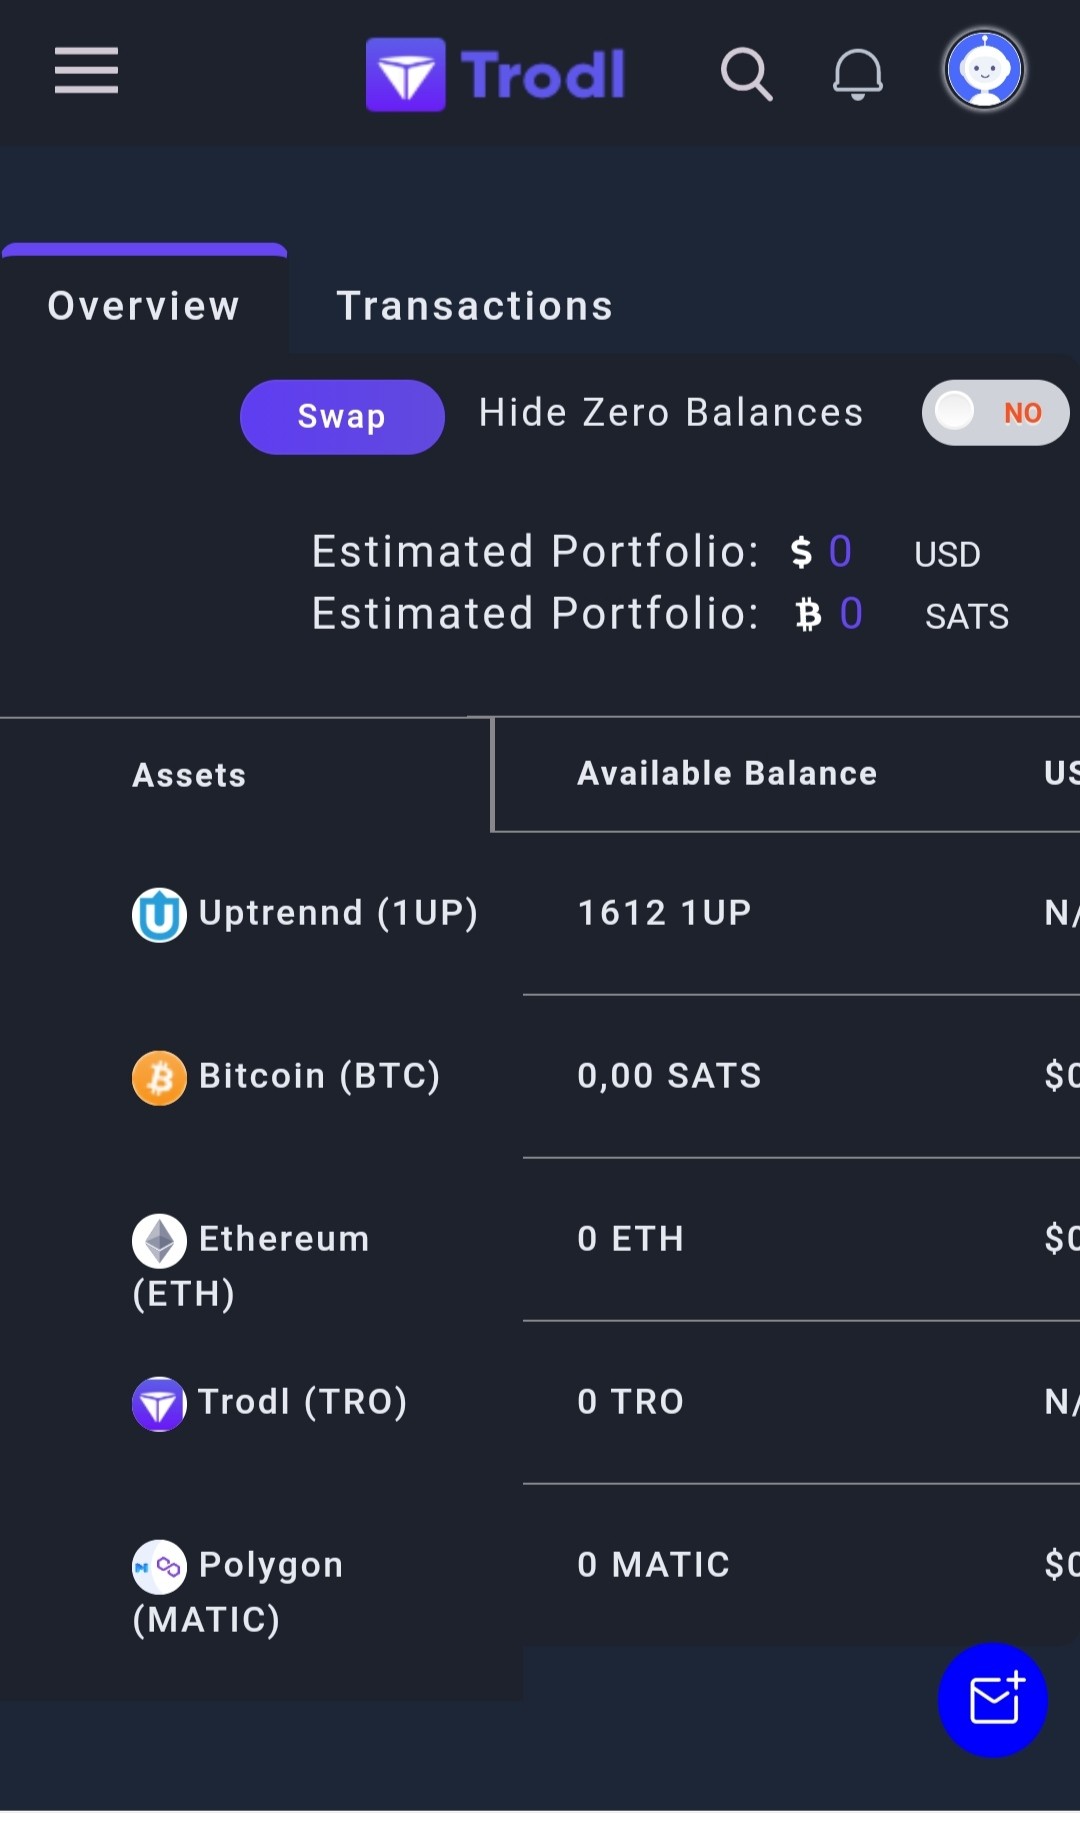The width and height of the screenshot is (1080, 1822).
Task: Click the Hide Zero Balances label
Action: tap(671, 413)
